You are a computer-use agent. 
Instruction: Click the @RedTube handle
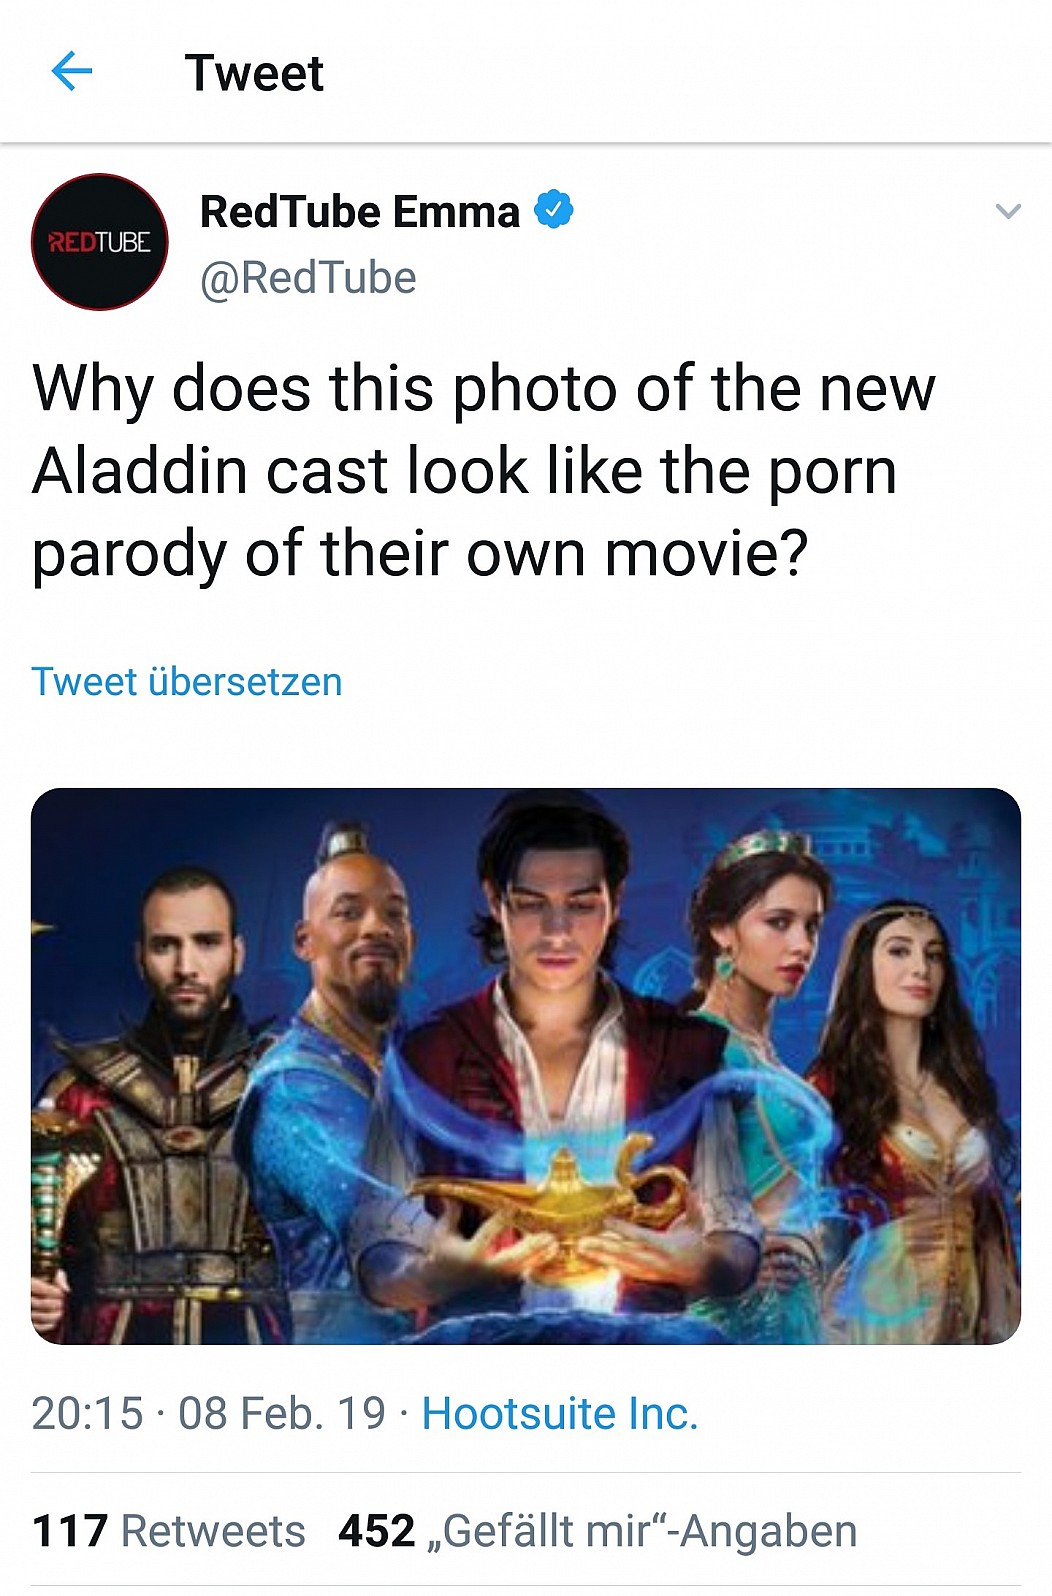click(308, 278)
